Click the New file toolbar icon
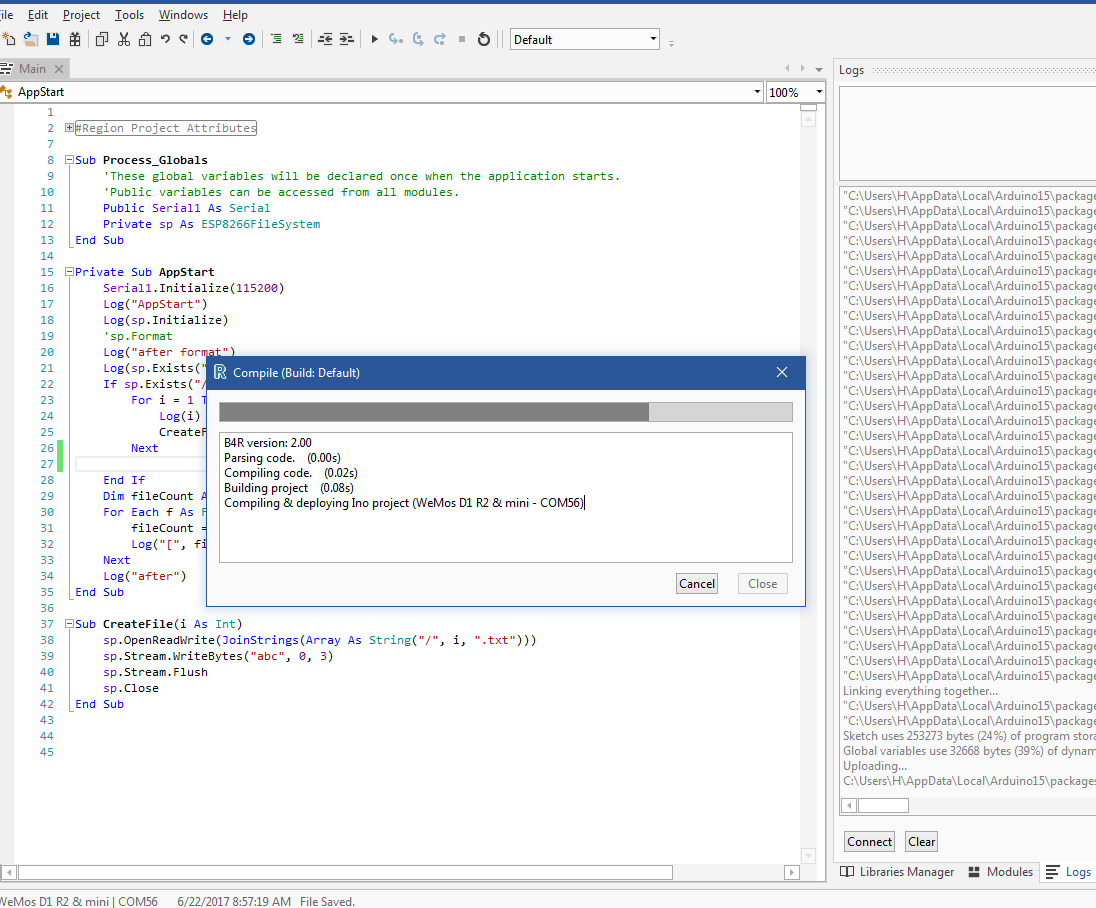Screen dimensions: 1096x908 (x=9, y=39)
